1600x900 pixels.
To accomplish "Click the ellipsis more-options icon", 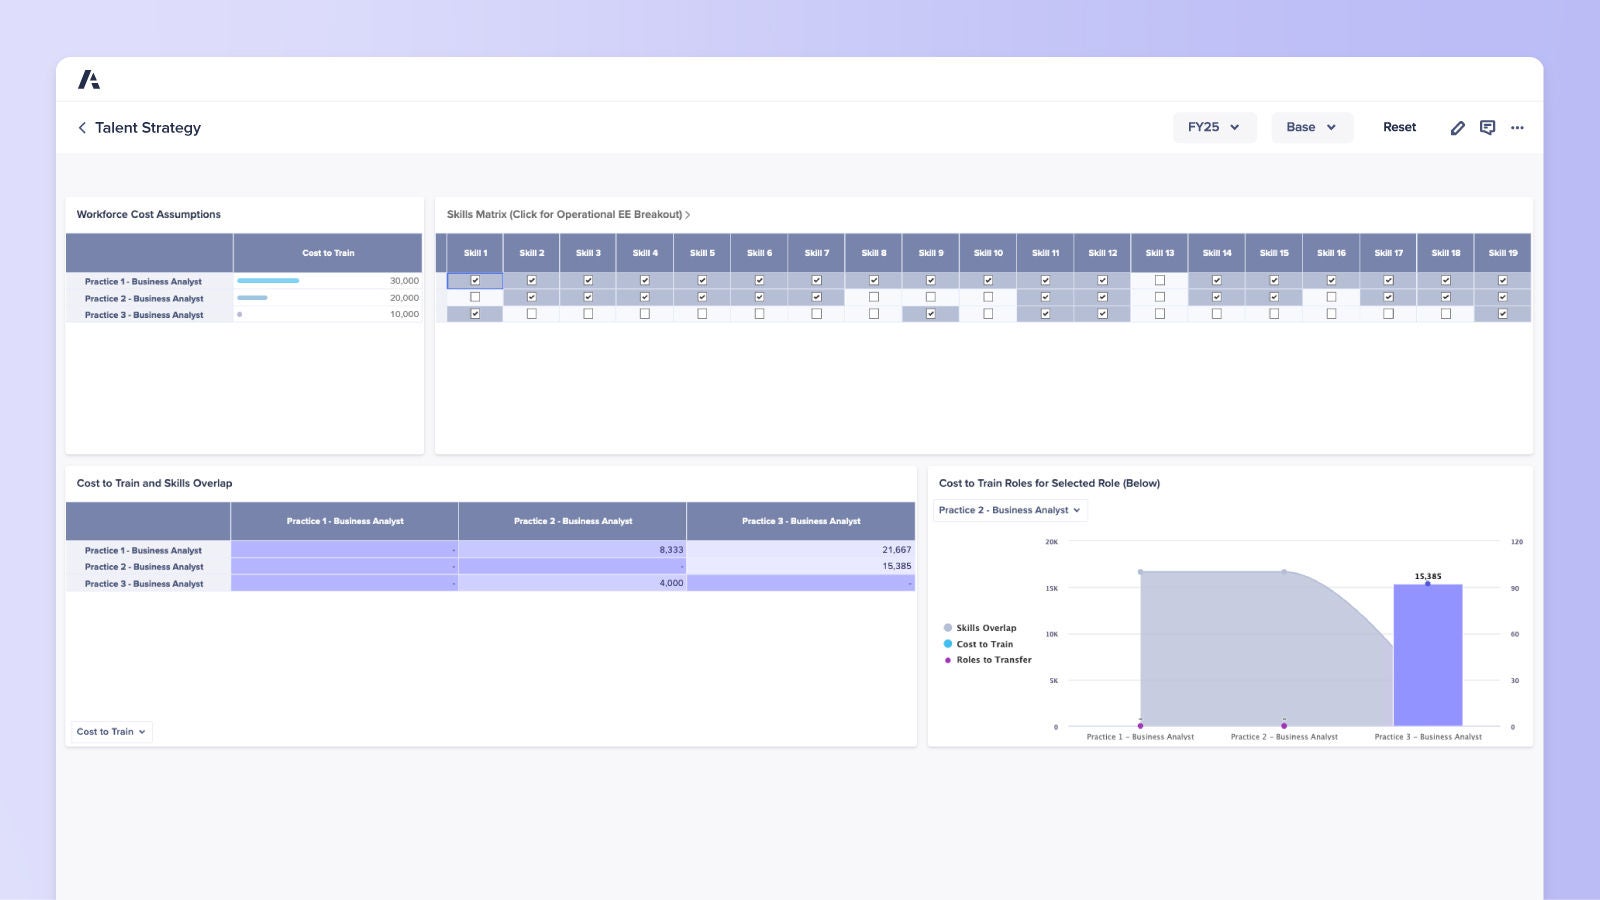I will [1517, 127].
